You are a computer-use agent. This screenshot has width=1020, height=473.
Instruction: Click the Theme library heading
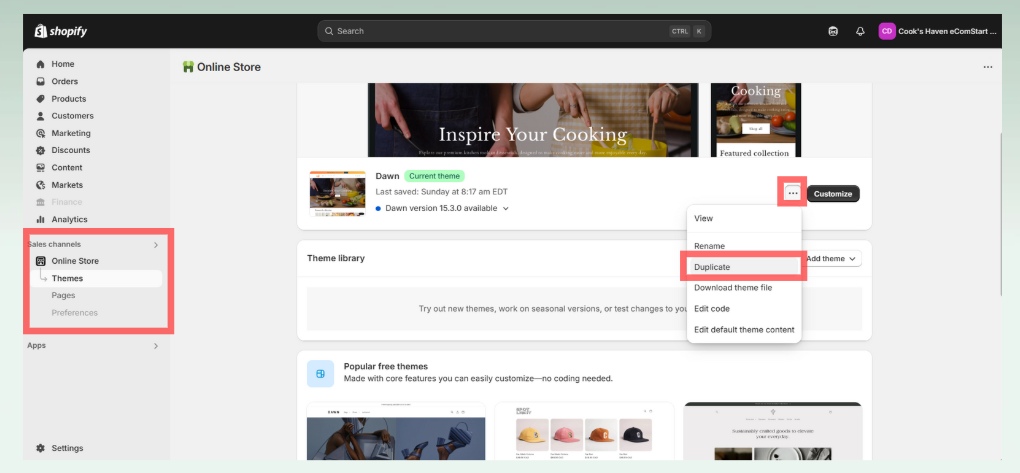click(336, 258)
